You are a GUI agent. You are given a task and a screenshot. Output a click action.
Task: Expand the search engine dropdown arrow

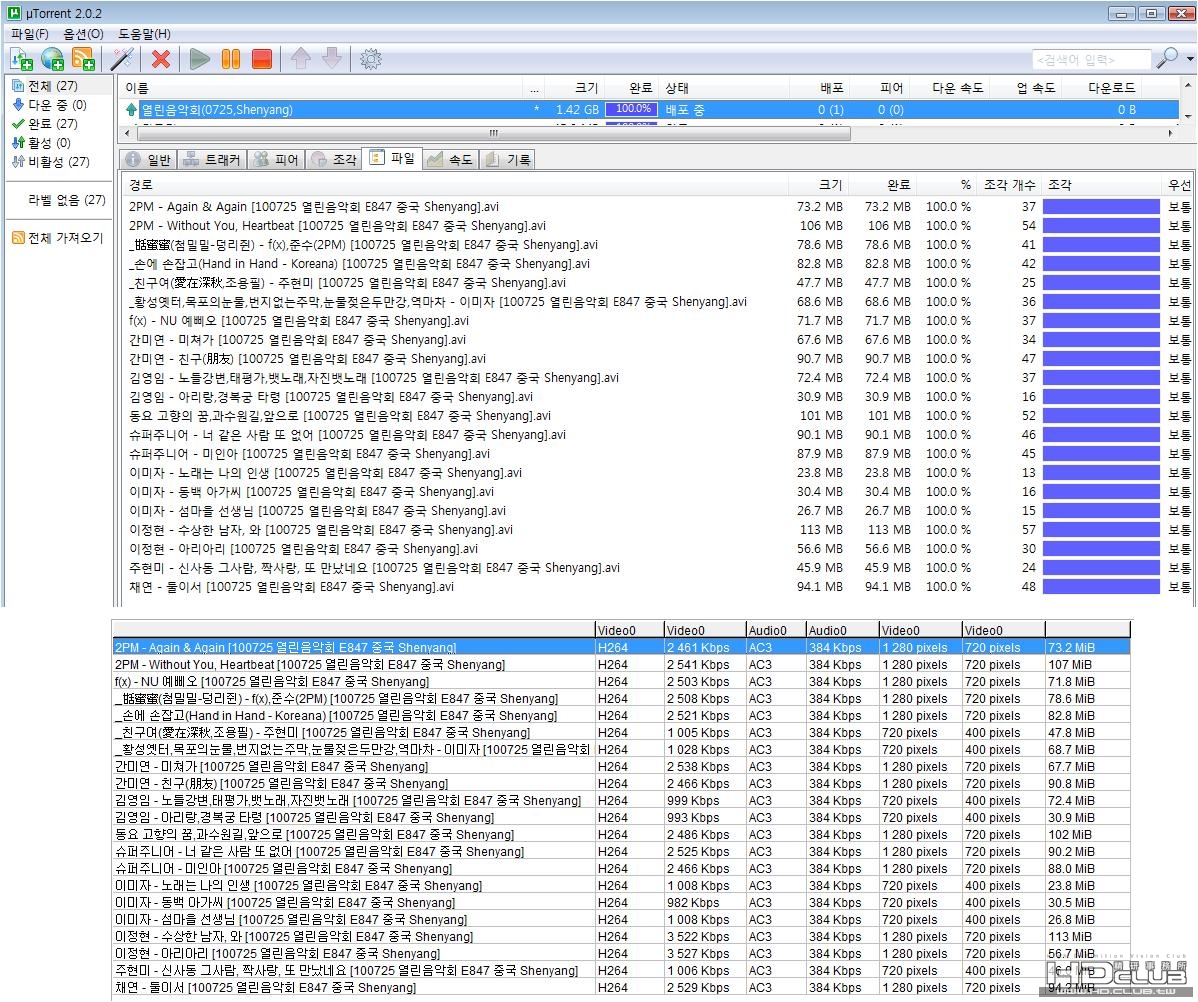pyautogui.click(x=1189, y=60)
